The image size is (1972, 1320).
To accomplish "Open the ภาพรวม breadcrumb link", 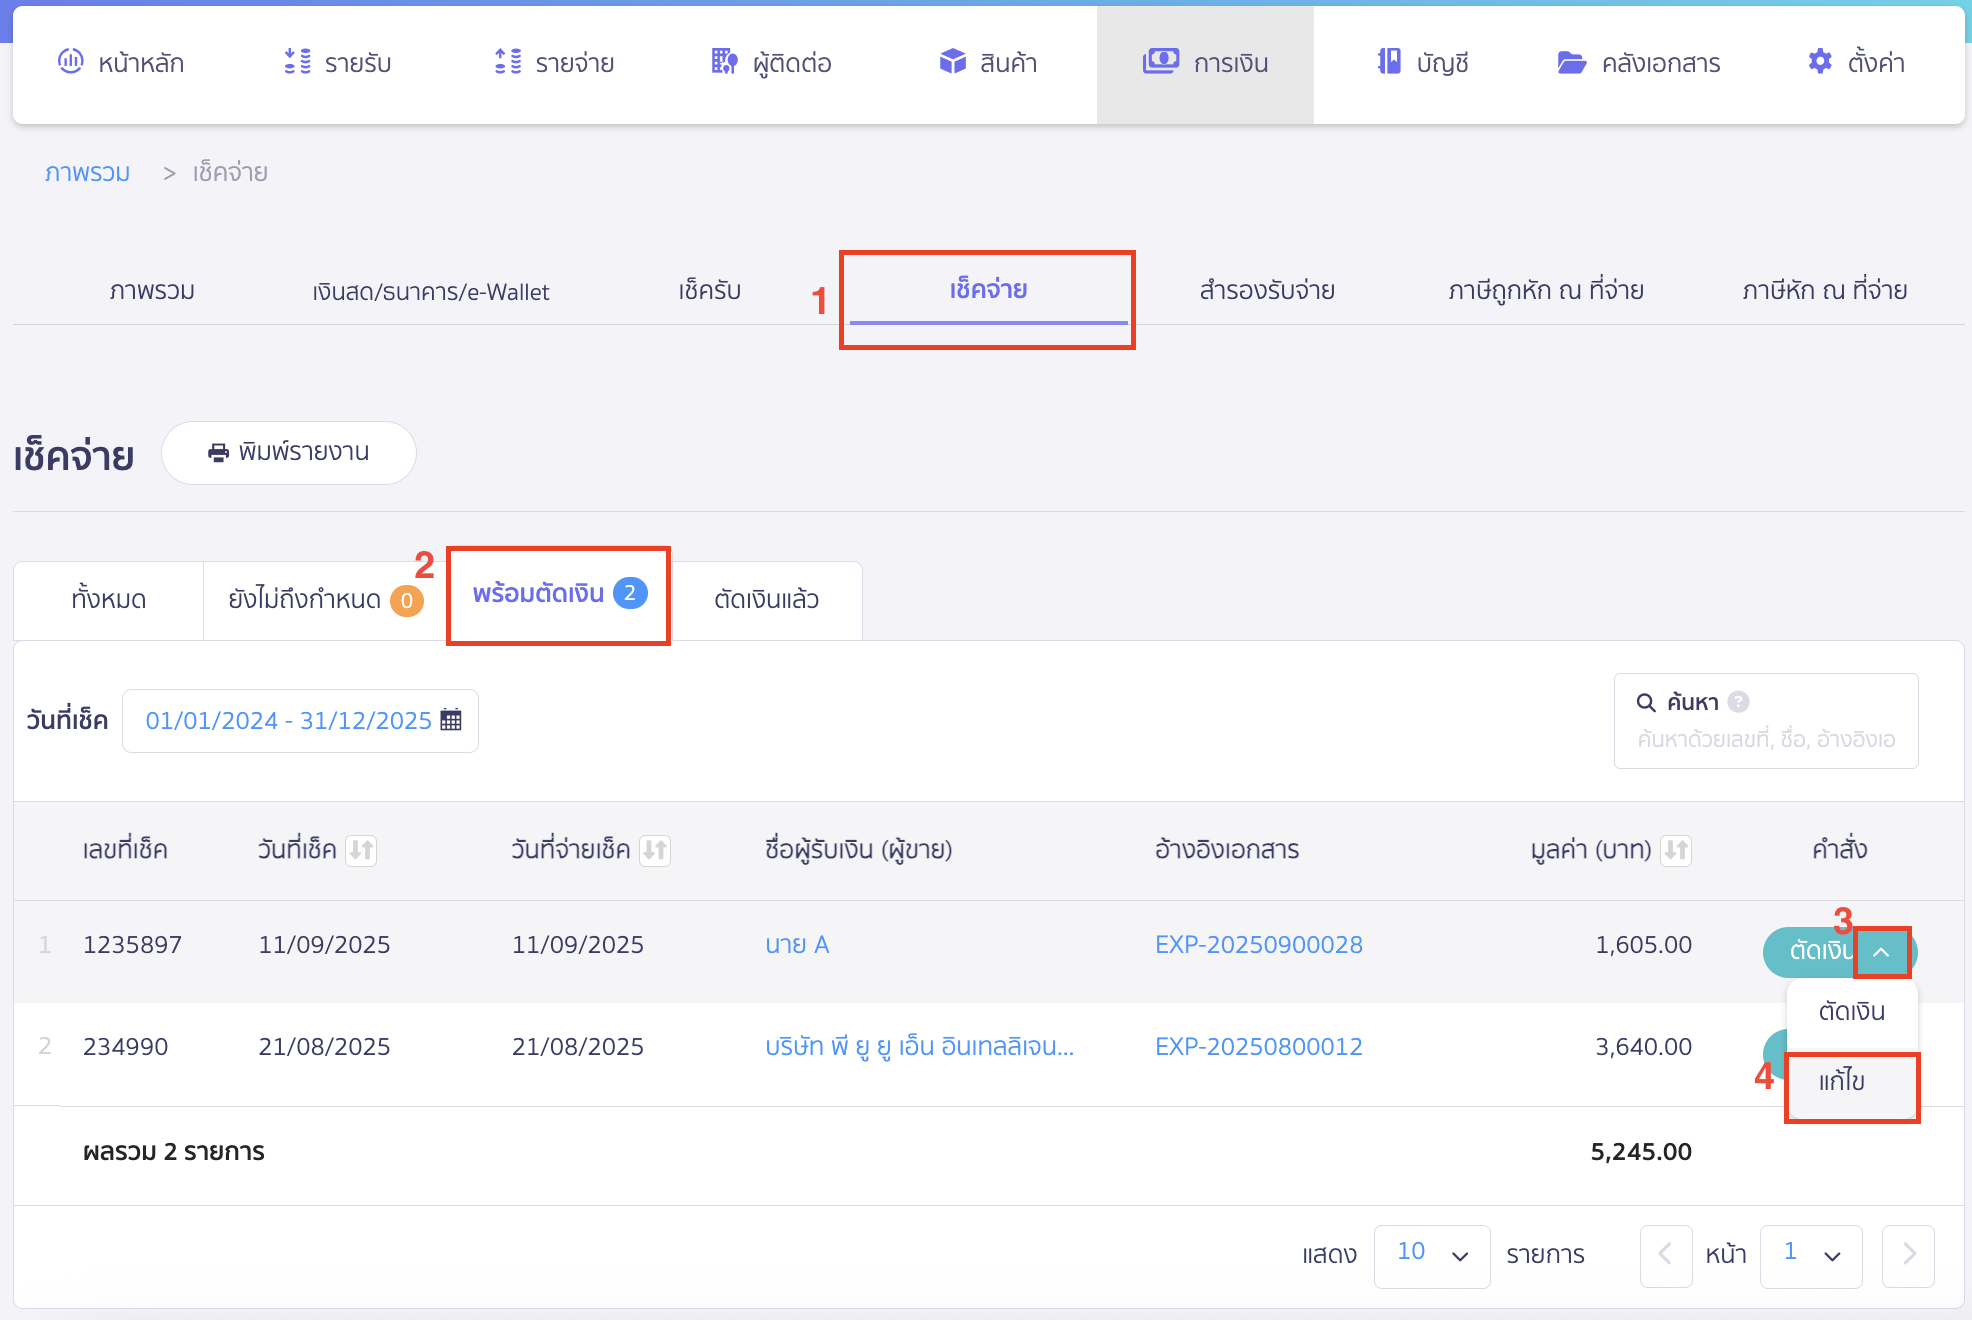I will (88, 173).
